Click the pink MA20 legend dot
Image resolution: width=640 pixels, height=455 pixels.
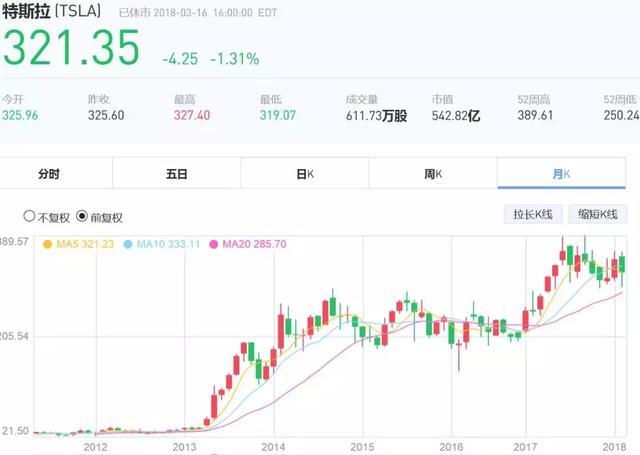coord(213,244)
